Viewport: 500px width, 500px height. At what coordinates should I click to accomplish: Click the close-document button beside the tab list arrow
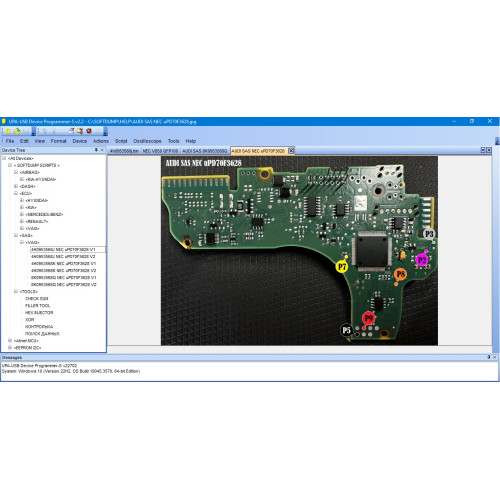(489, 150)
